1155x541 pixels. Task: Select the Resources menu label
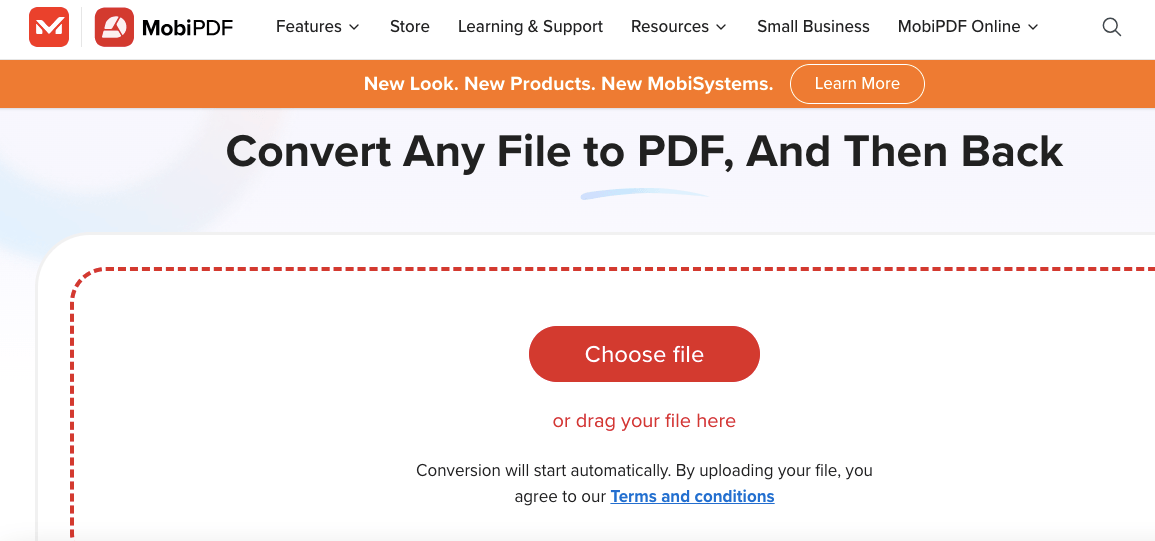tap(670, 27)
